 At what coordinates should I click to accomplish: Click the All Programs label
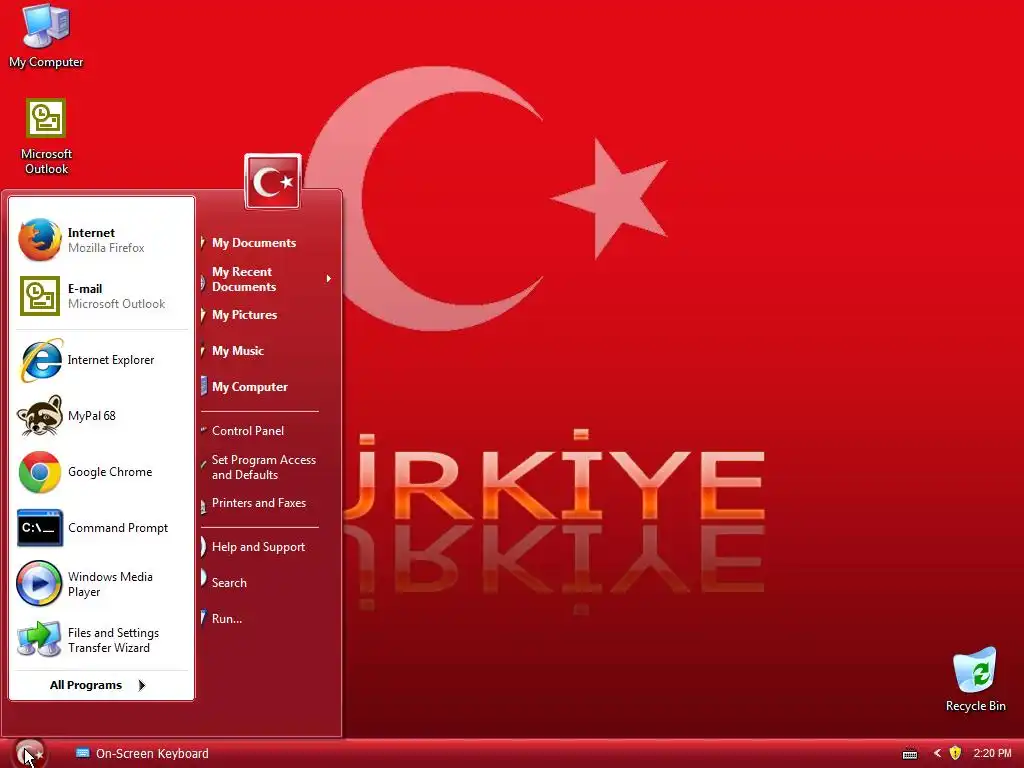click(86, 685)
